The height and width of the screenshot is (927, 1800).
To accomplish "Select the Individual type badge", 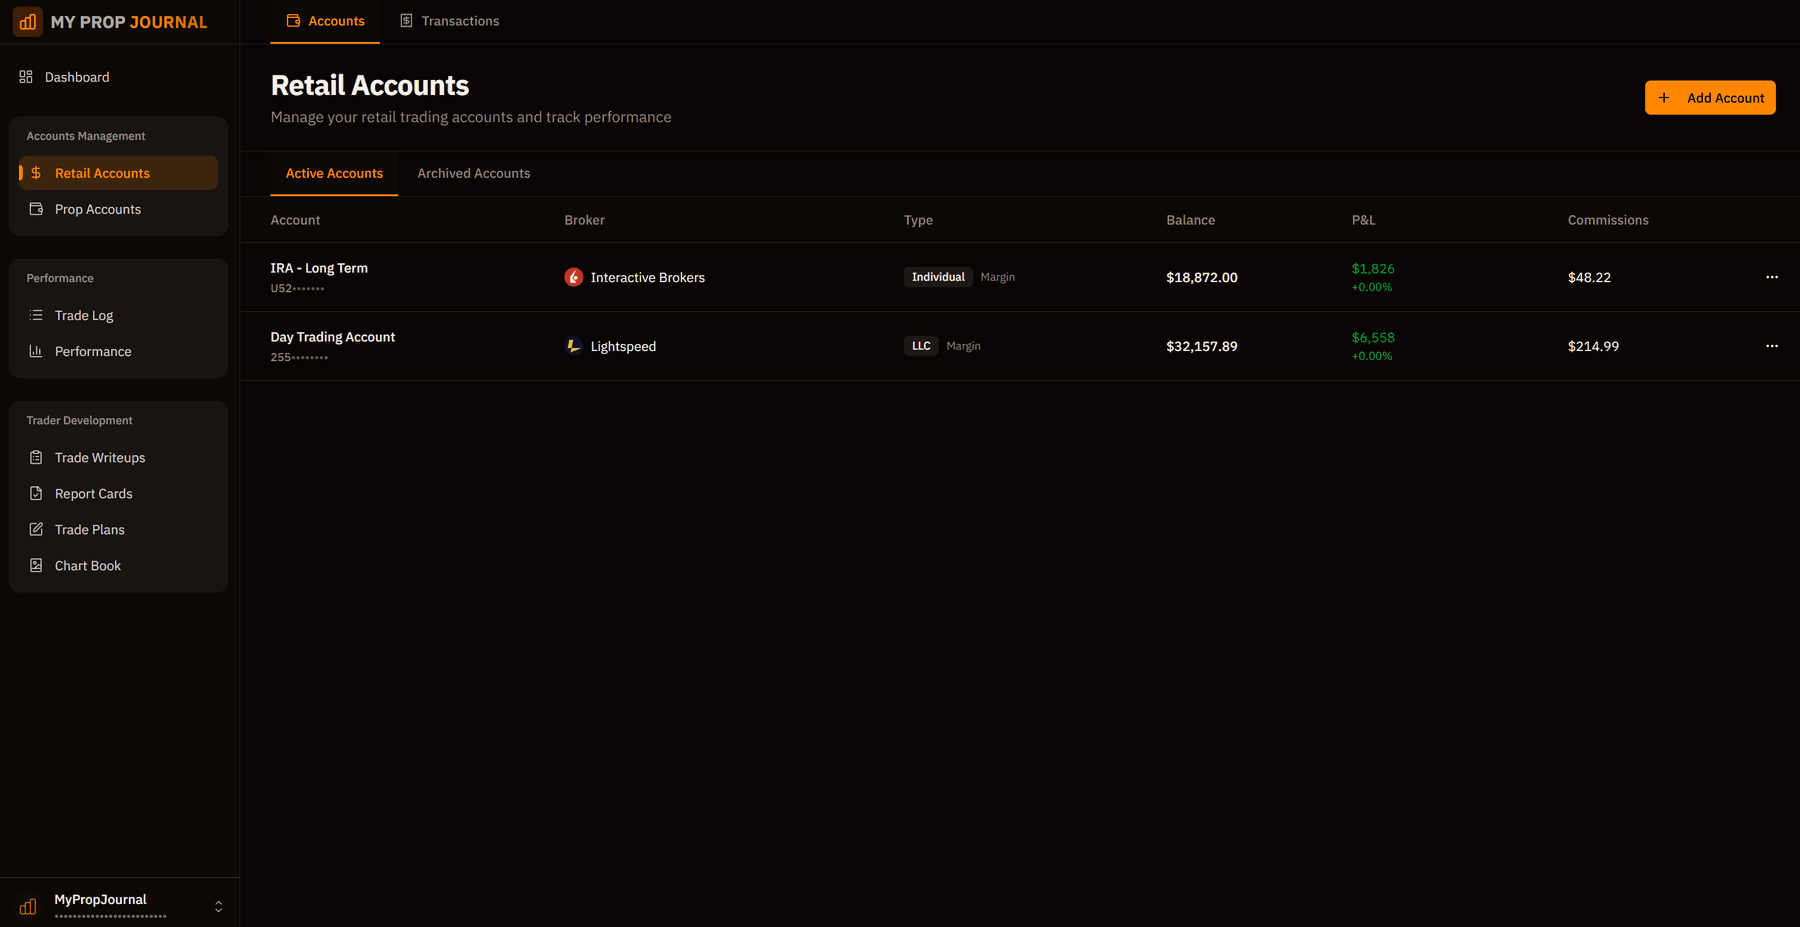I will (937, 277).
